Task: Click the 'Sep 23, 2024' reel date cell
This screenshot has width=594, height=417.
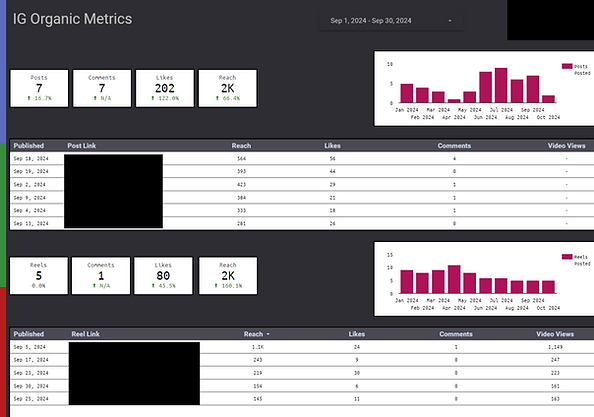Action: pos(31,373)
